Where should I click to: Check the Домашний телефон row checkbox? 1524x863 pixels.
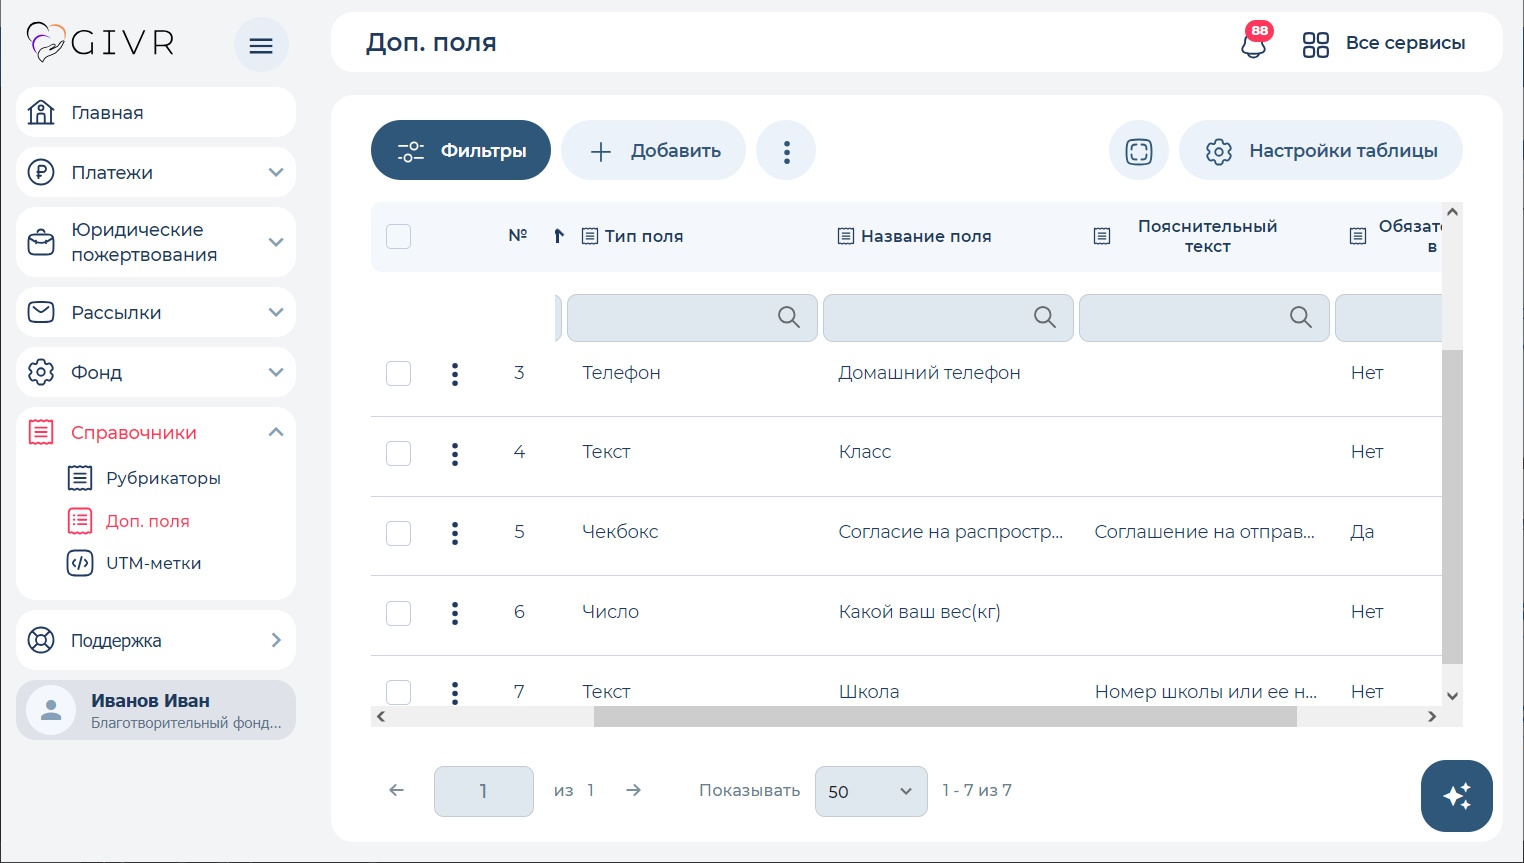click(399, 373)
